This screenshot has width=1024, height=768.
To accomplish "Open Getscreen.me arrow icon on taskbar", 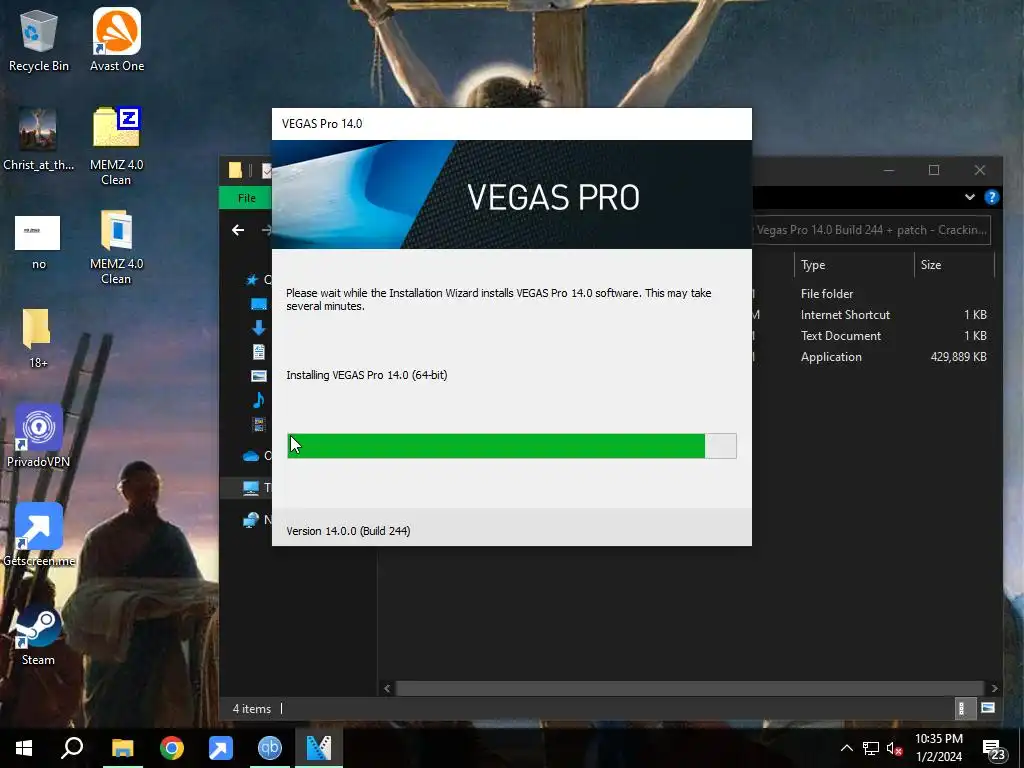I will tap(221, 748).
